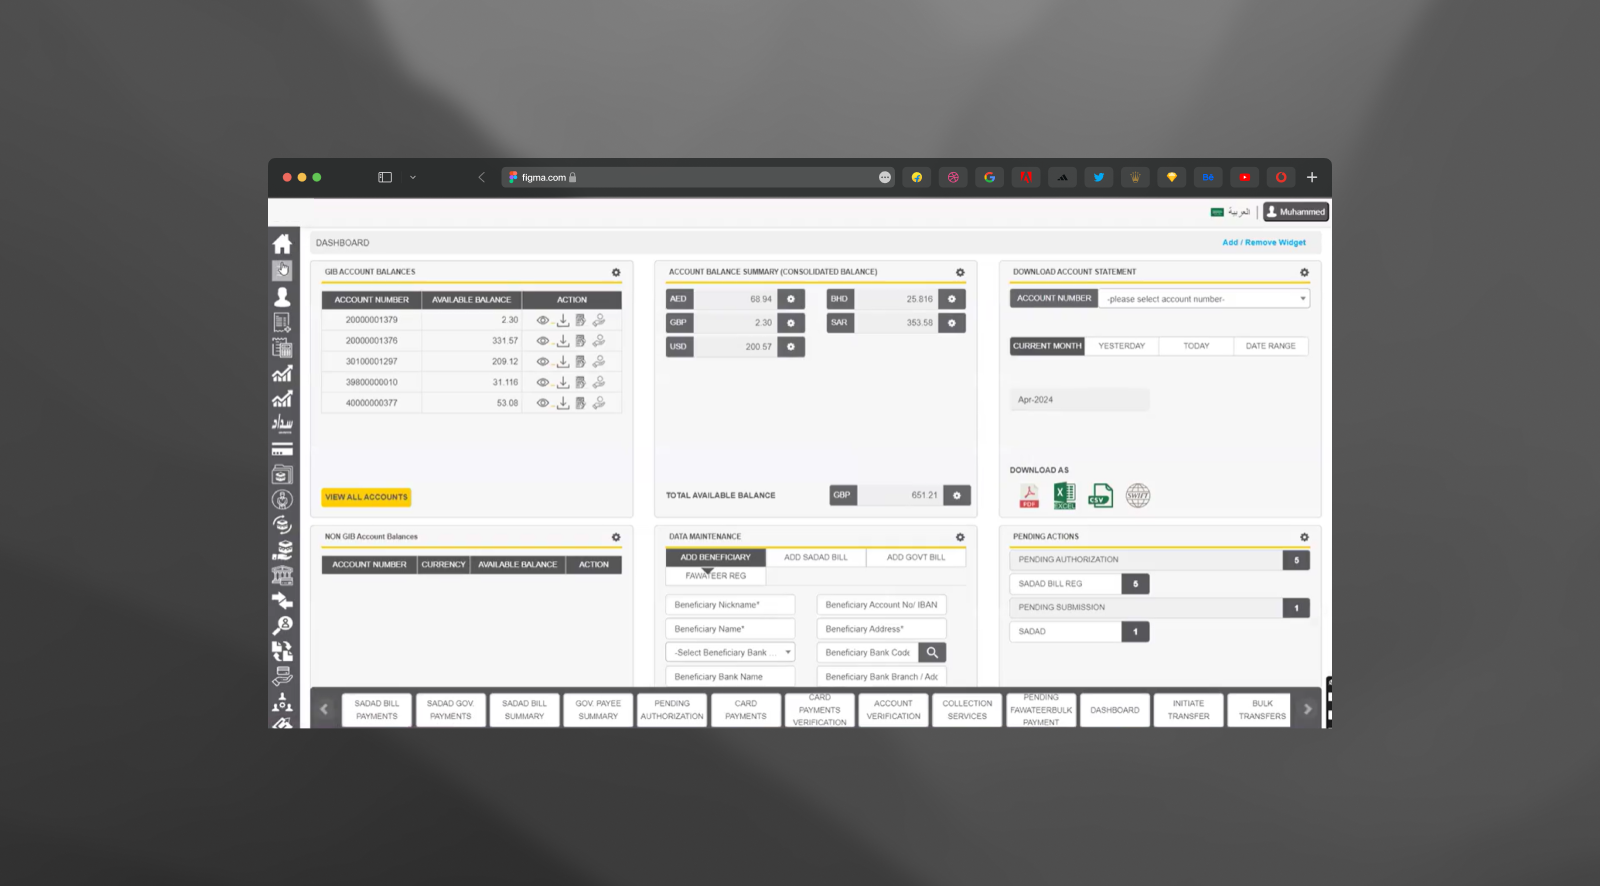This screenshot has width=1600, height=886.
Task: Expand the Select Beneficiary Bank dropdown
Action: 730,653
